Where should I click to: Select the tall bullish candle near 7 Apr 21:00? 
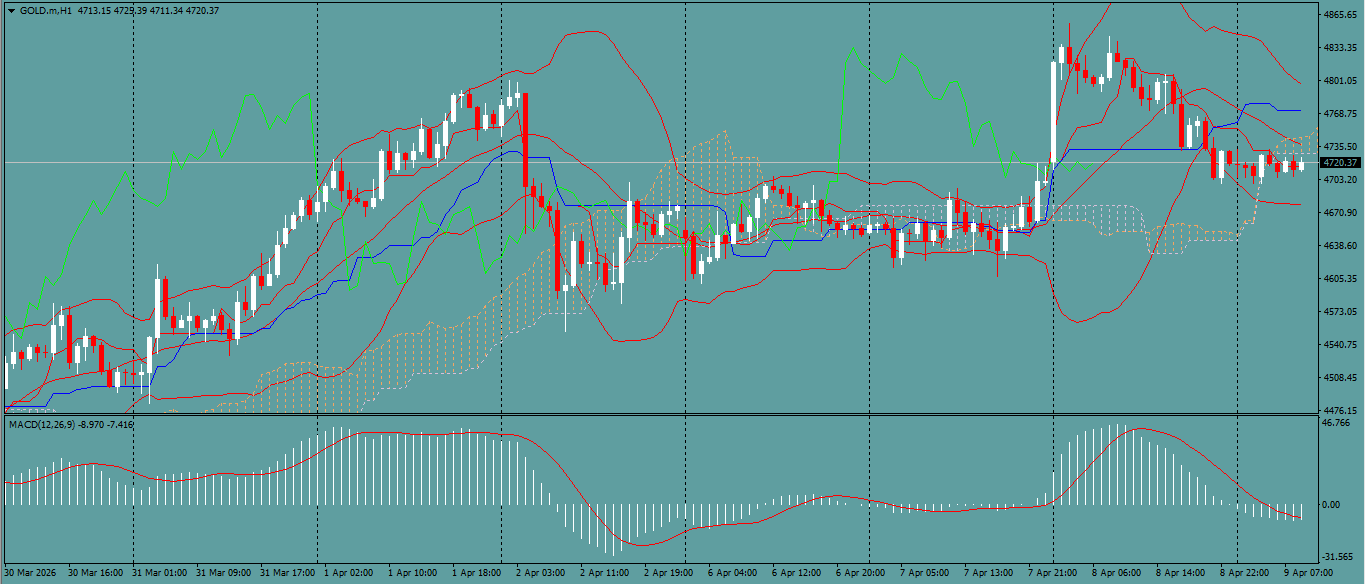tap(1052, 110)
